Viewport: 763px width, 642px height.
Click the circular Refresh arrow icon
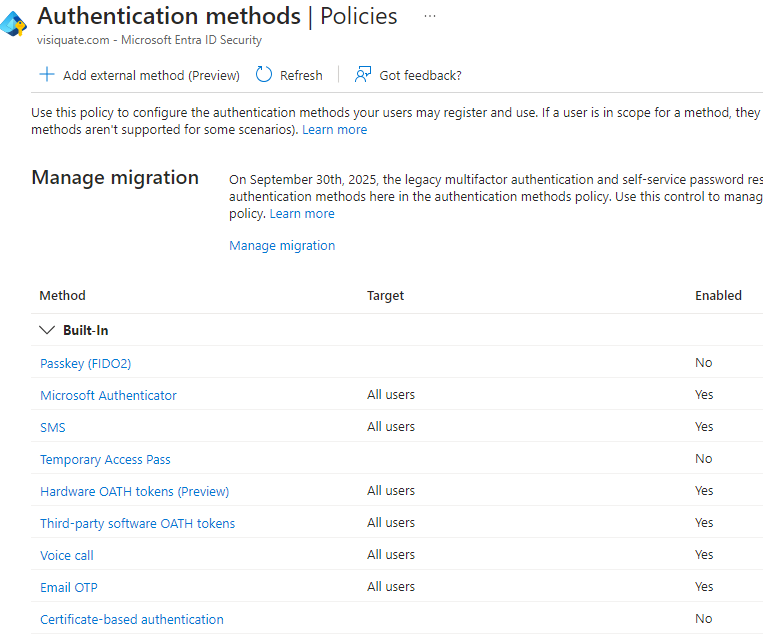[x=264, y=74]
